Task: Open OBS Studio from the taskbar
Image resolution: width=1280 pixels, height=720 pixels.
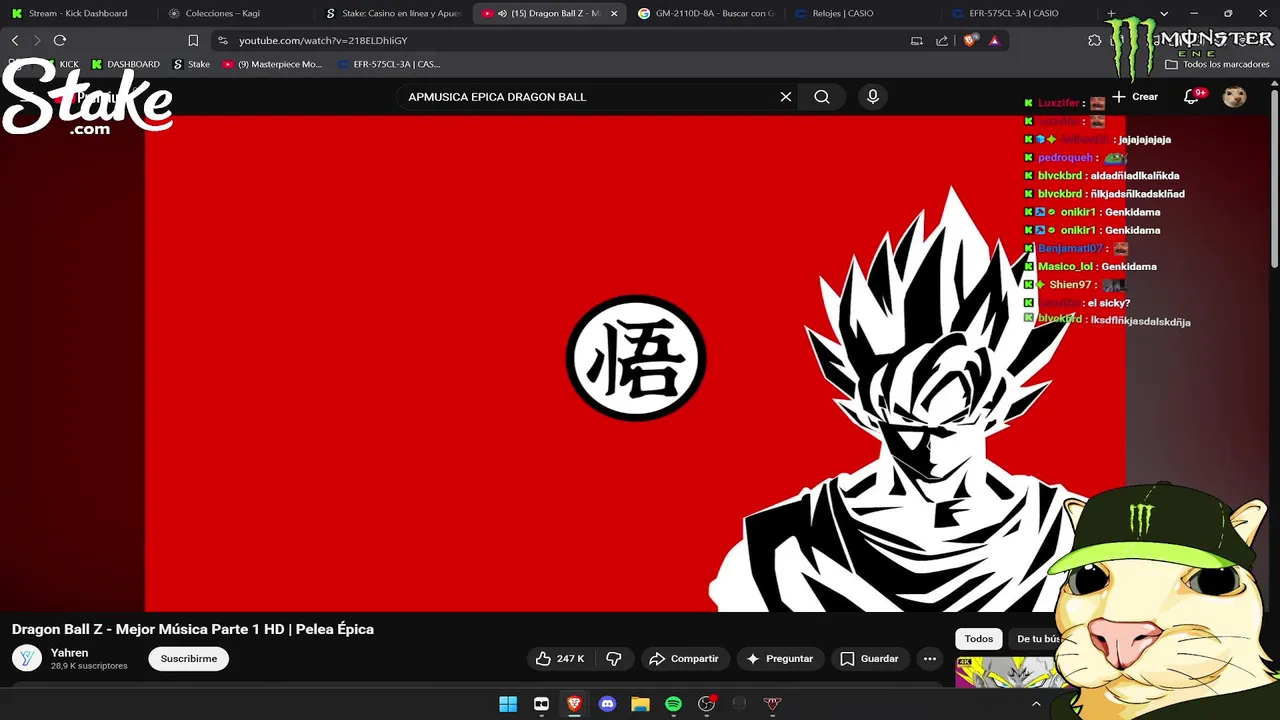Action: pos(706,704)
